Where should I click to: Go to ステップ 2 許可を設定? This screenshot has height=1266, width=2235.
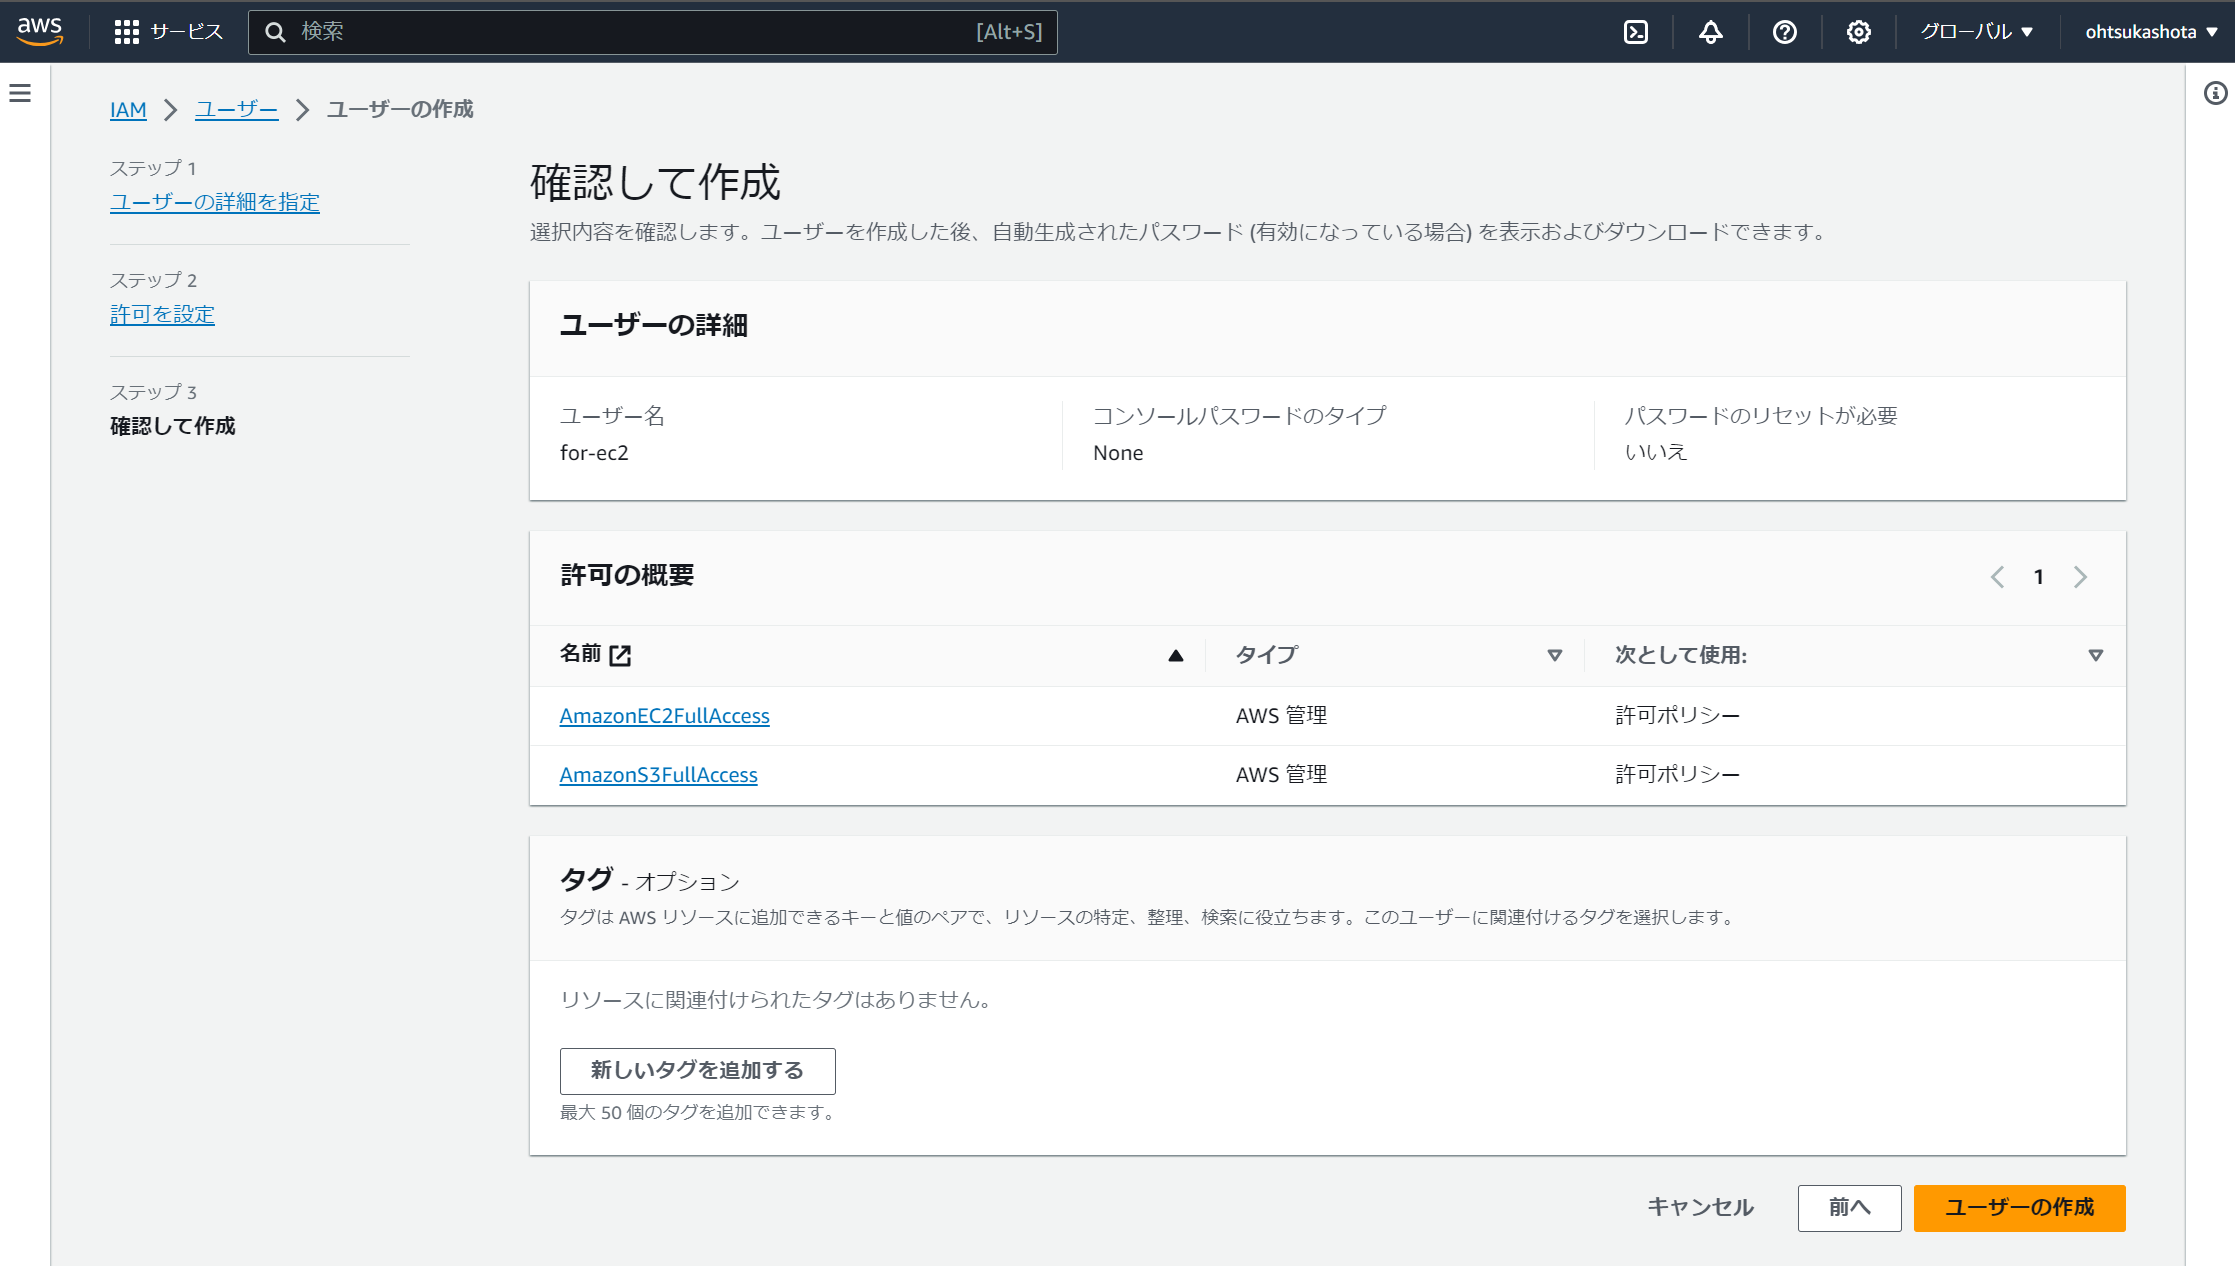pos(162,314)
